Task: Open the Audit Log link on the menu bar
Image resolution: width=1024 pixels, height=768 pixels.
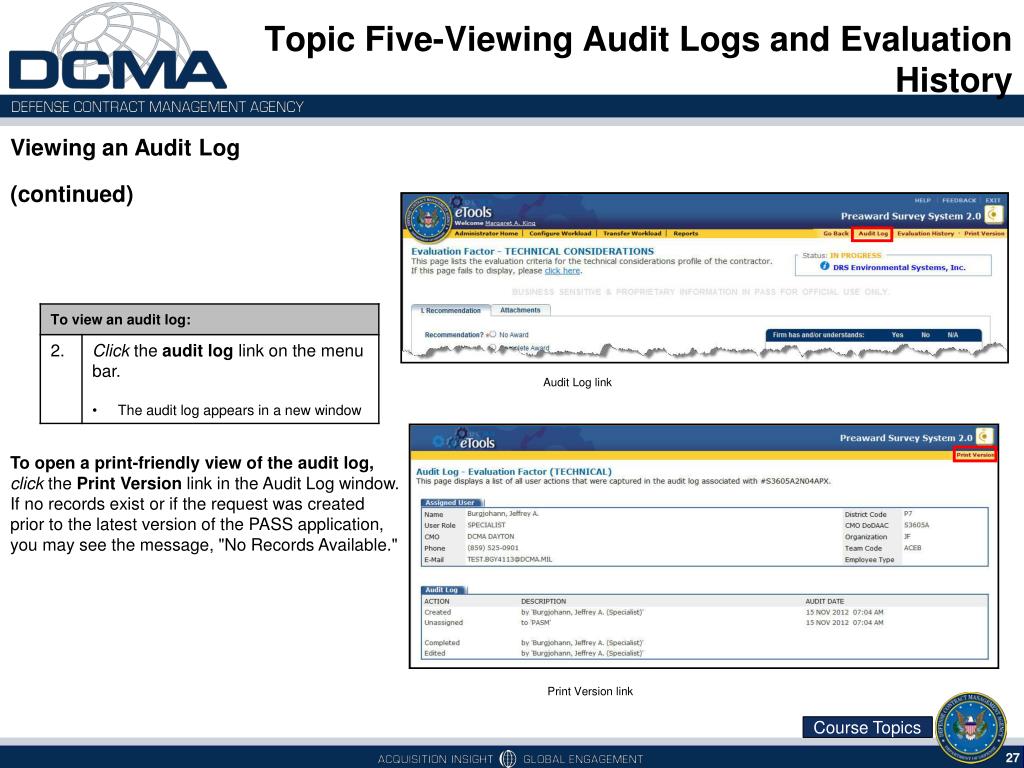Action: click(872, 233)
